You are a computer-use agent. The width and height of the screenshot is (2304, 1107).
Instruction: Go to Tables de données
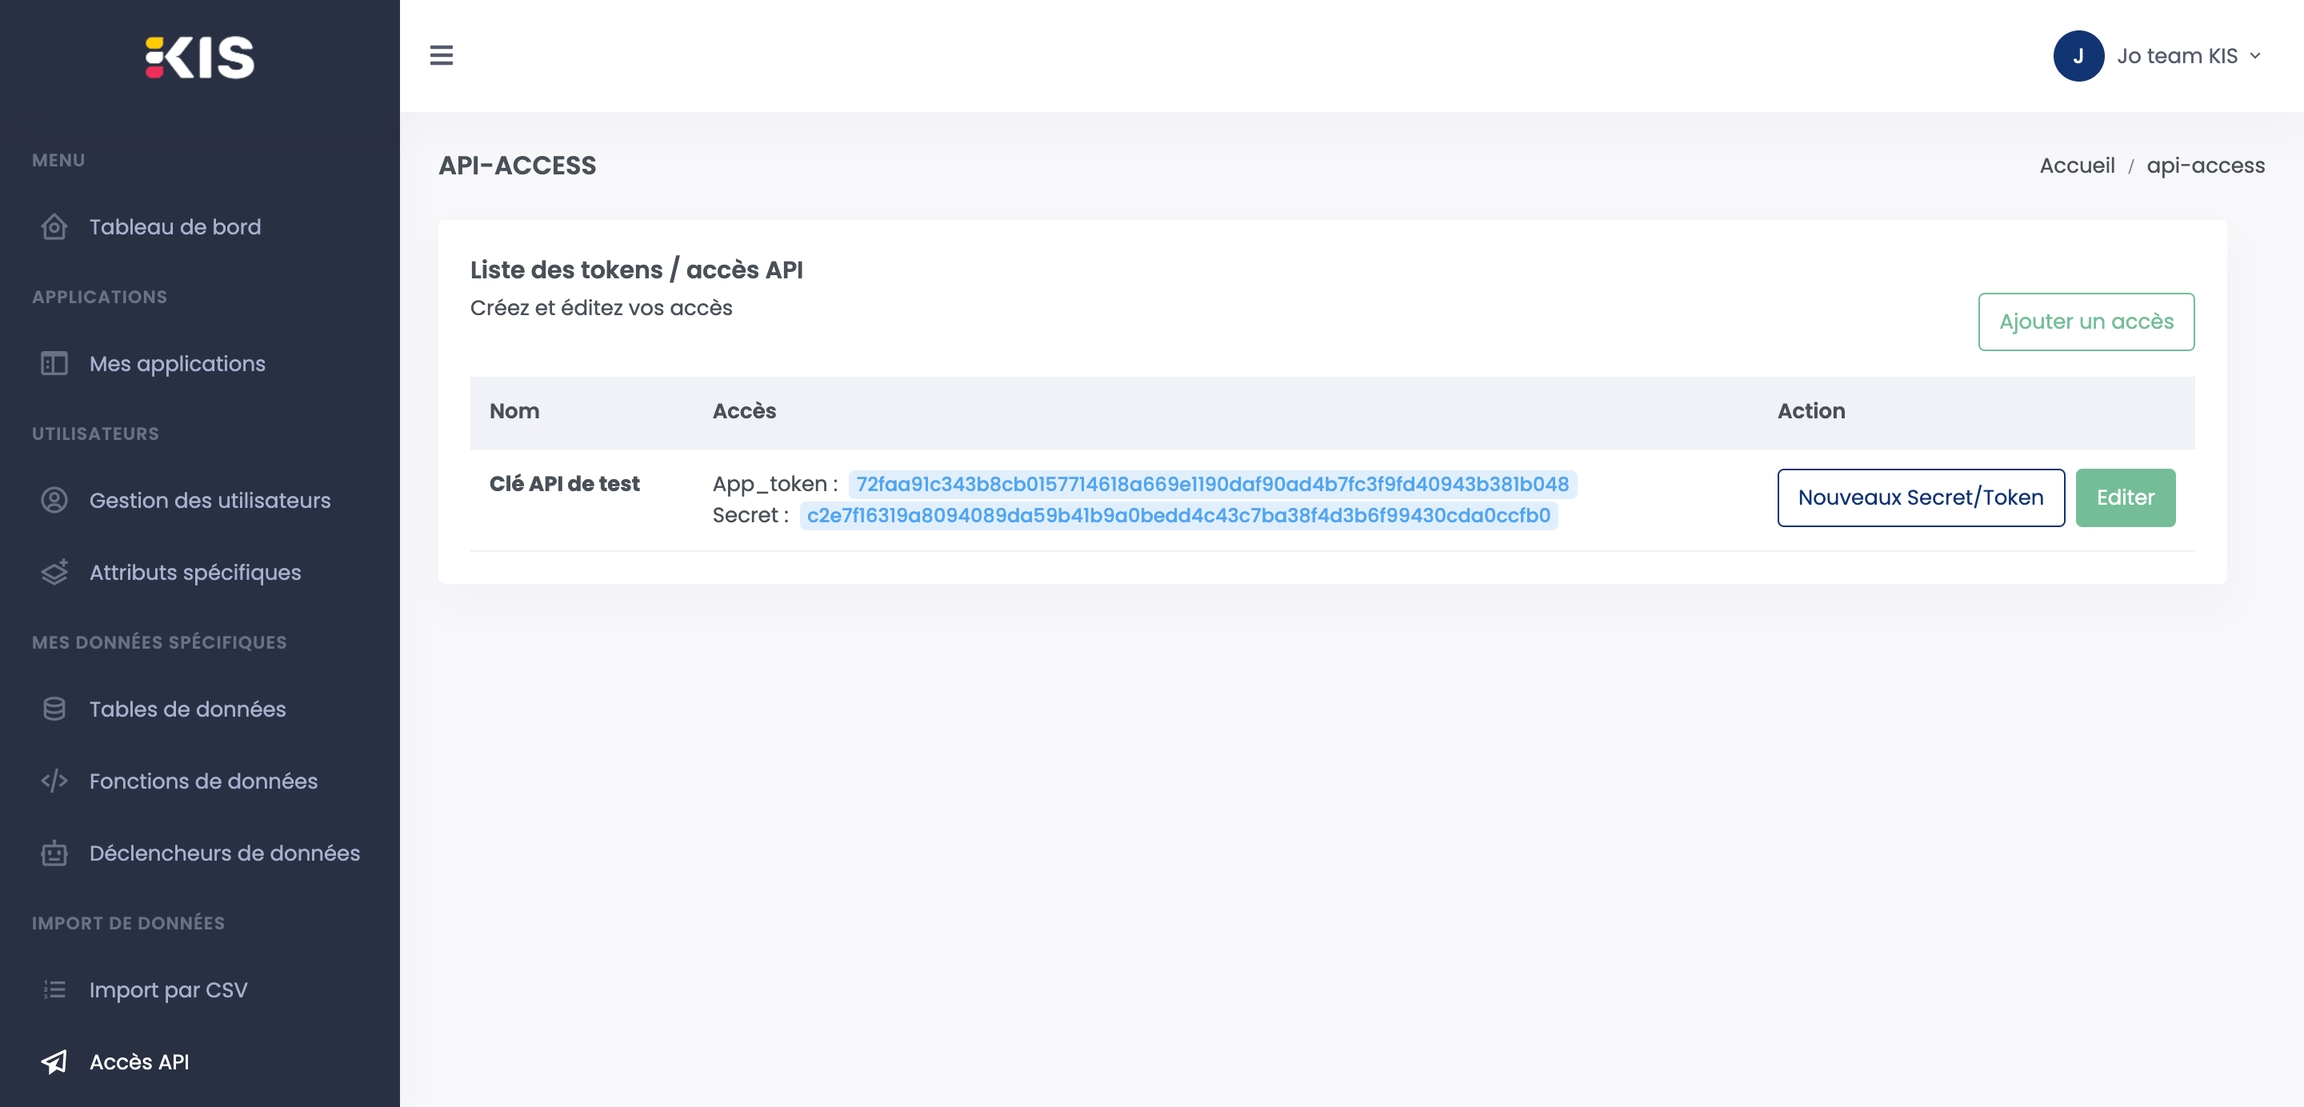pyautogui.click(x=187, y=709)
